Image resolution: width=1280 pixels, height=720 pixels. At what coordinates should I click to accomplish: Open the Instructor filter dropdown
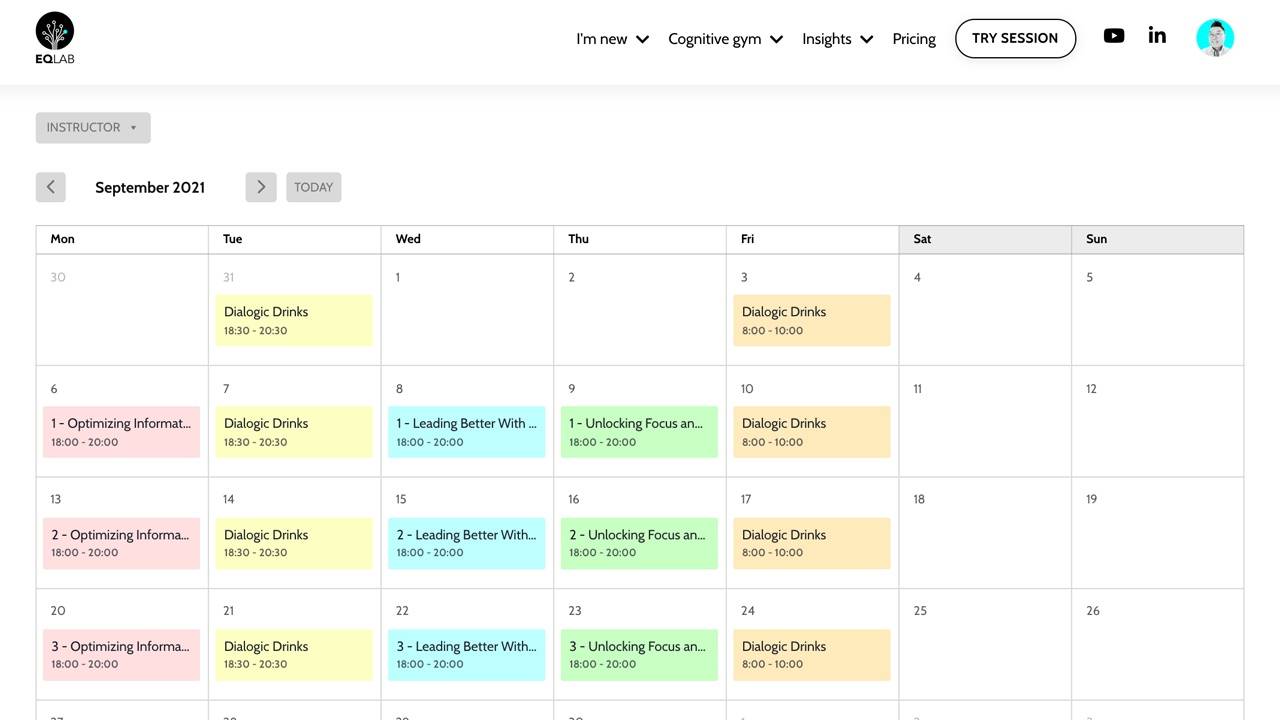[x=93, y=127]
